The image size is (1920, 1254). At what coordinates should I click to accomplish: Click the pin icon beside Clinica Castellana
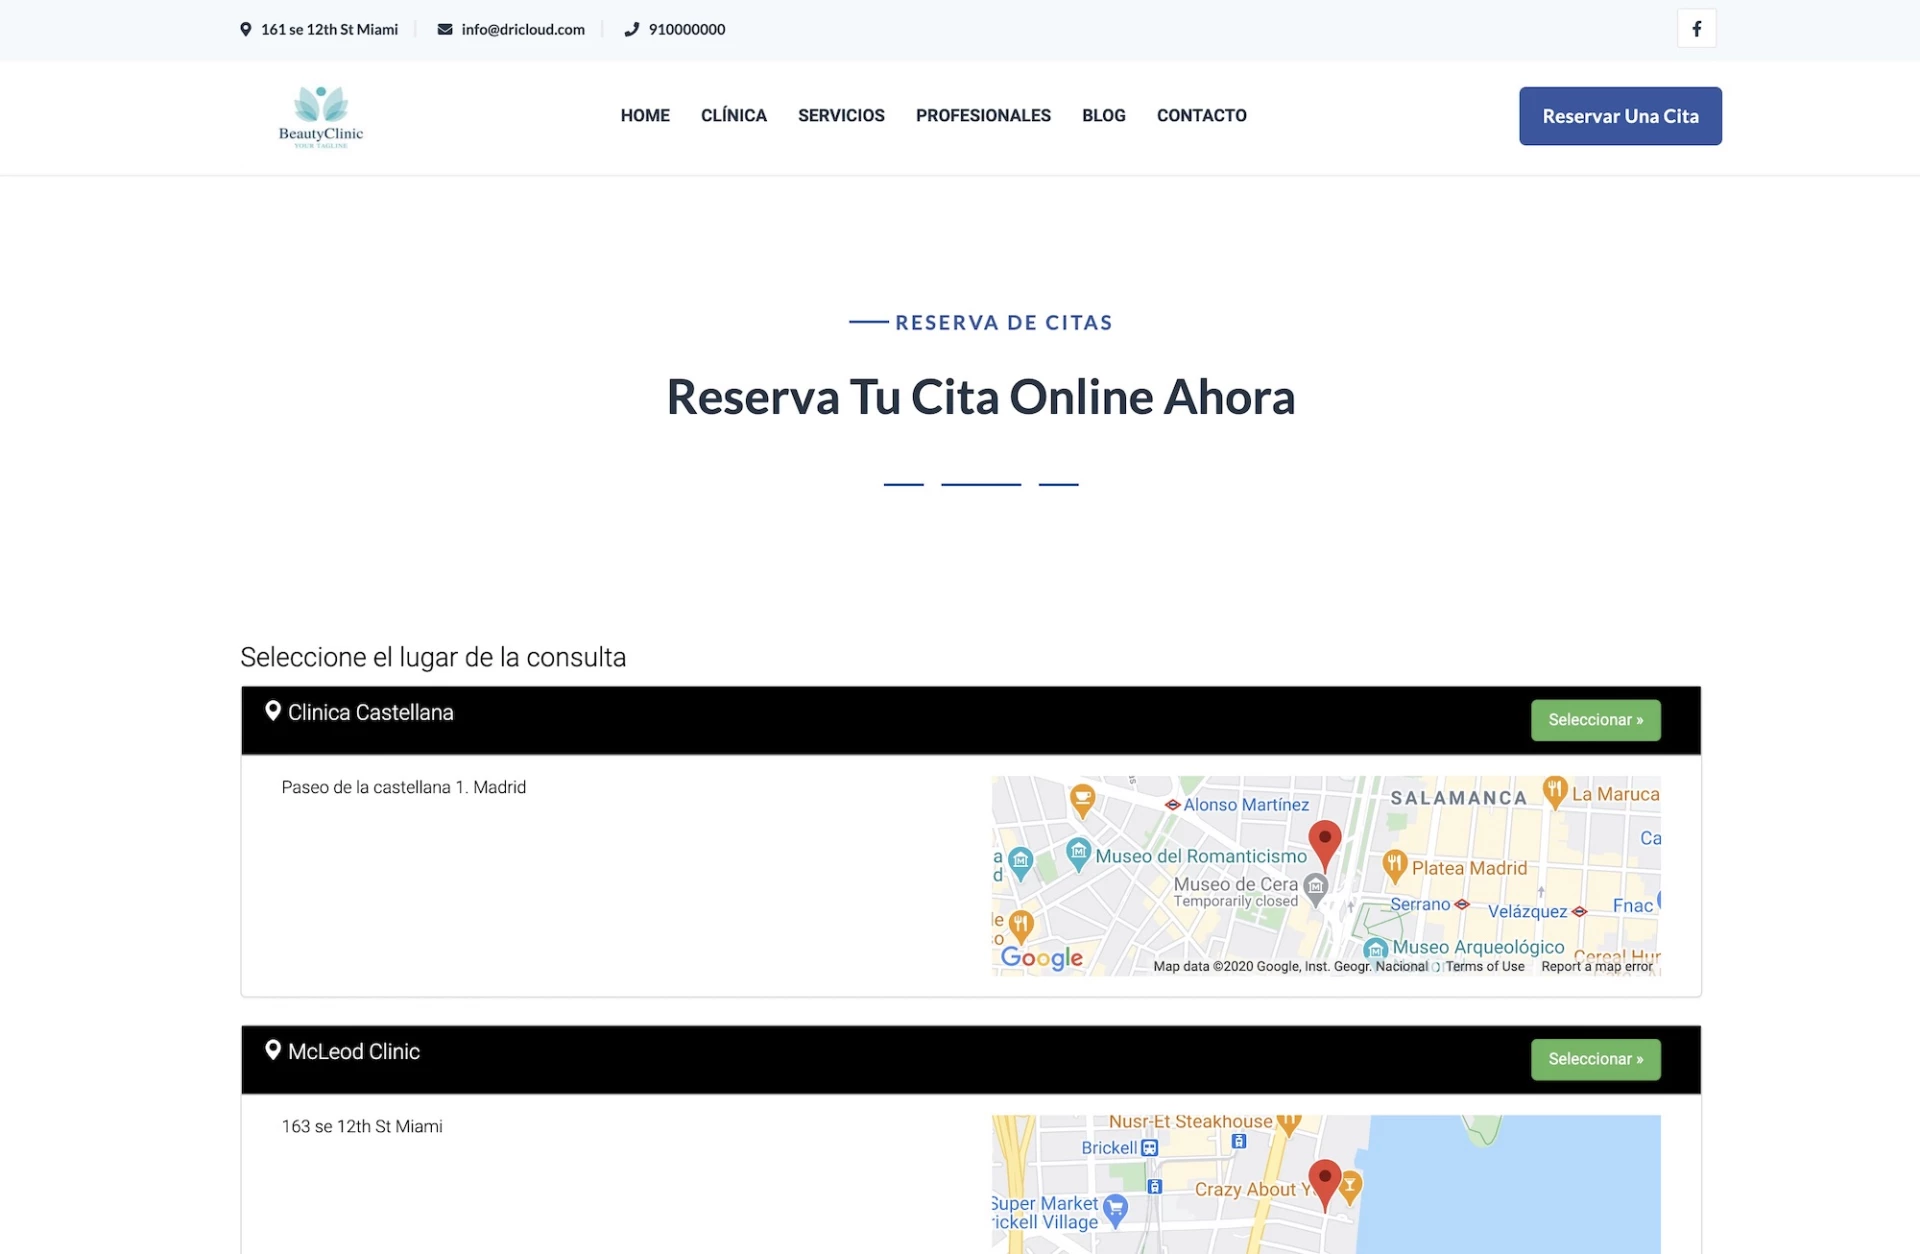[273, 711]
